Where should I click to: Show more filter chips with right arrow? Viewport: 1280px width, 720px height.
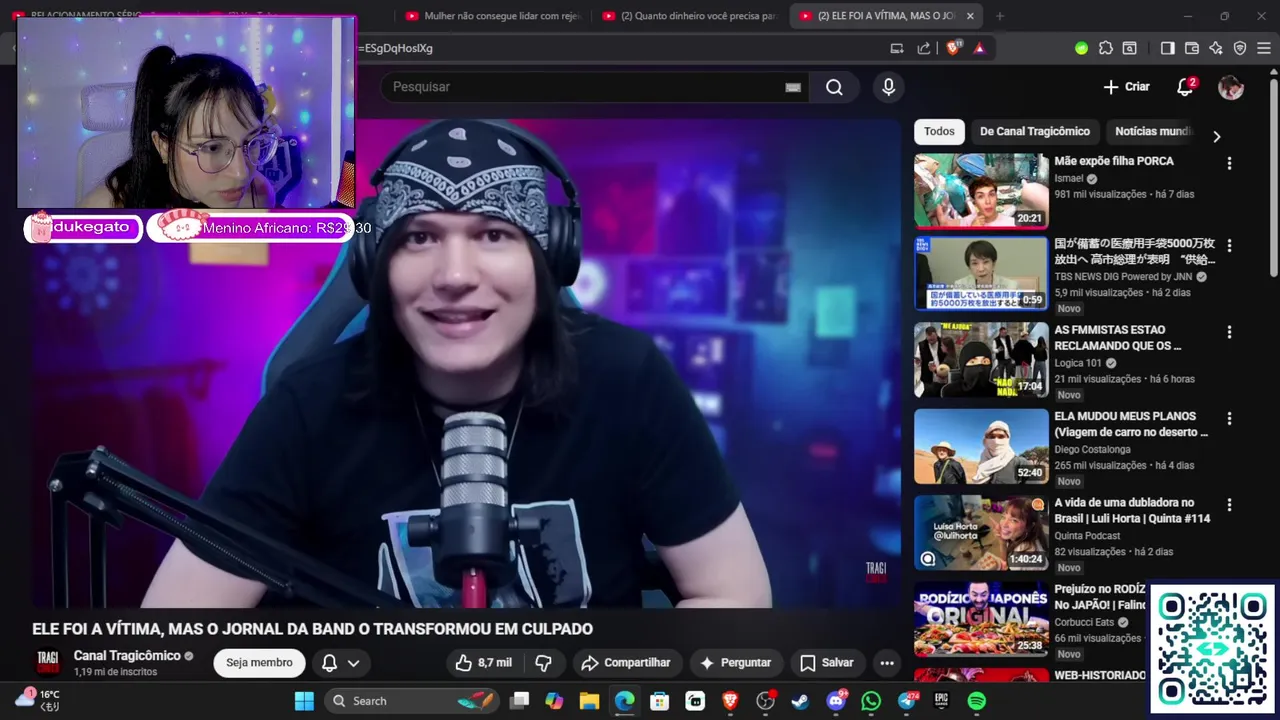1216,136
